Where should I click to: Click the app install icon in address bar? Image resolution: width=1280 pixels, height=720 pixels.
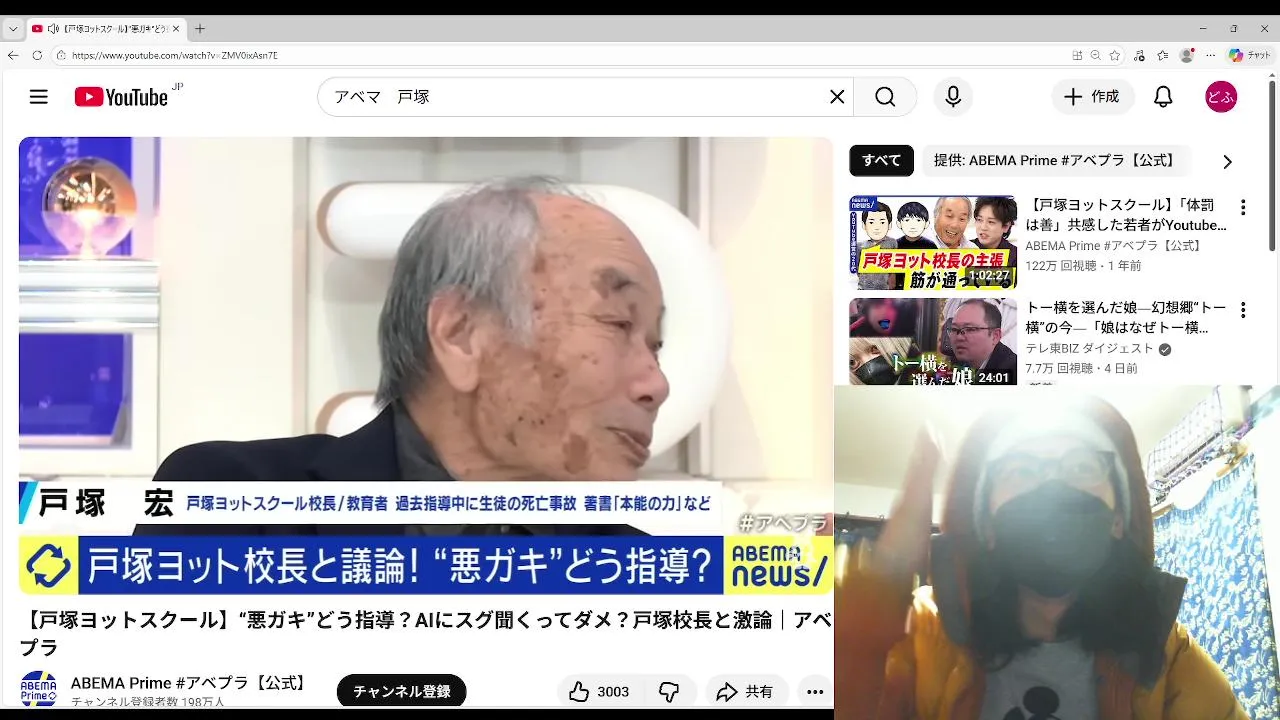[1077, 55]
